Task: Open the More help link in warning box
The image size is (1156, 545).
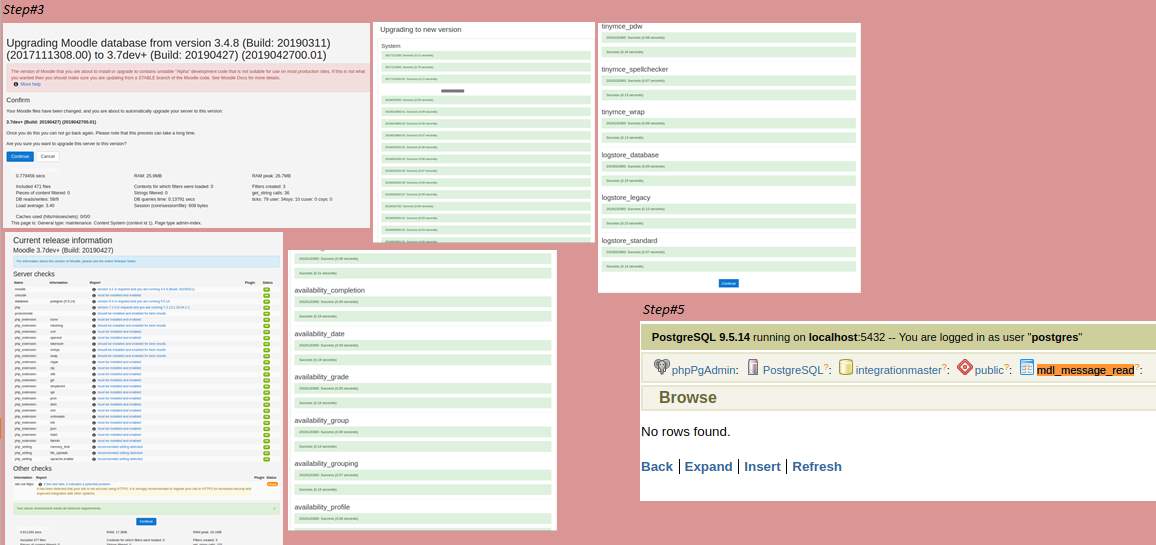Action: (x=30, y=84)
